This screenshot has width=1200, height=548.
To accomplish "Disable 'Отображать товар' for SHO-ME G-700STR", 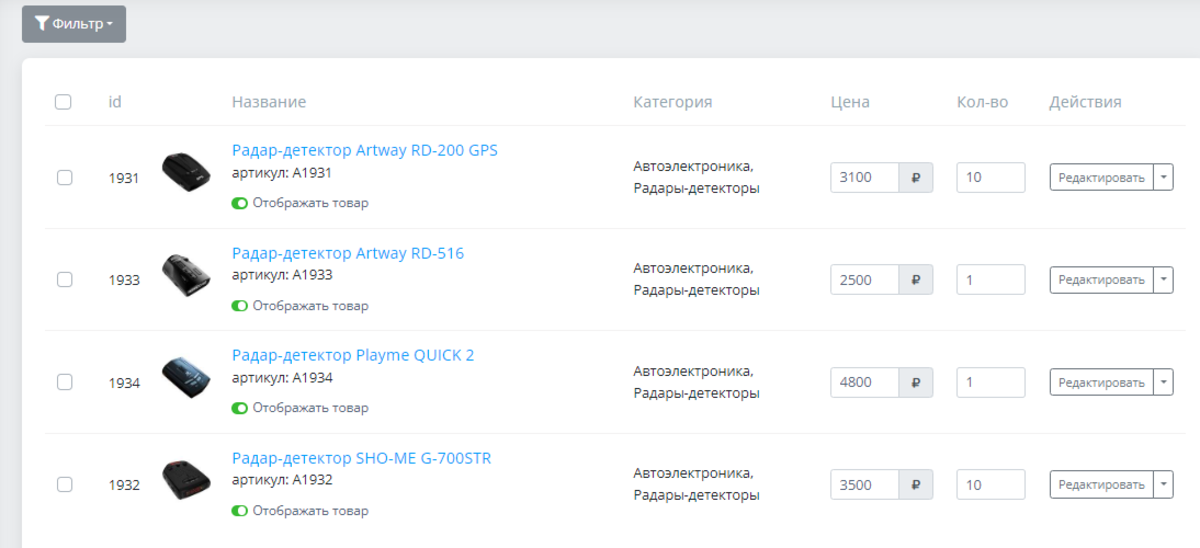I will (x=240, y=511).
